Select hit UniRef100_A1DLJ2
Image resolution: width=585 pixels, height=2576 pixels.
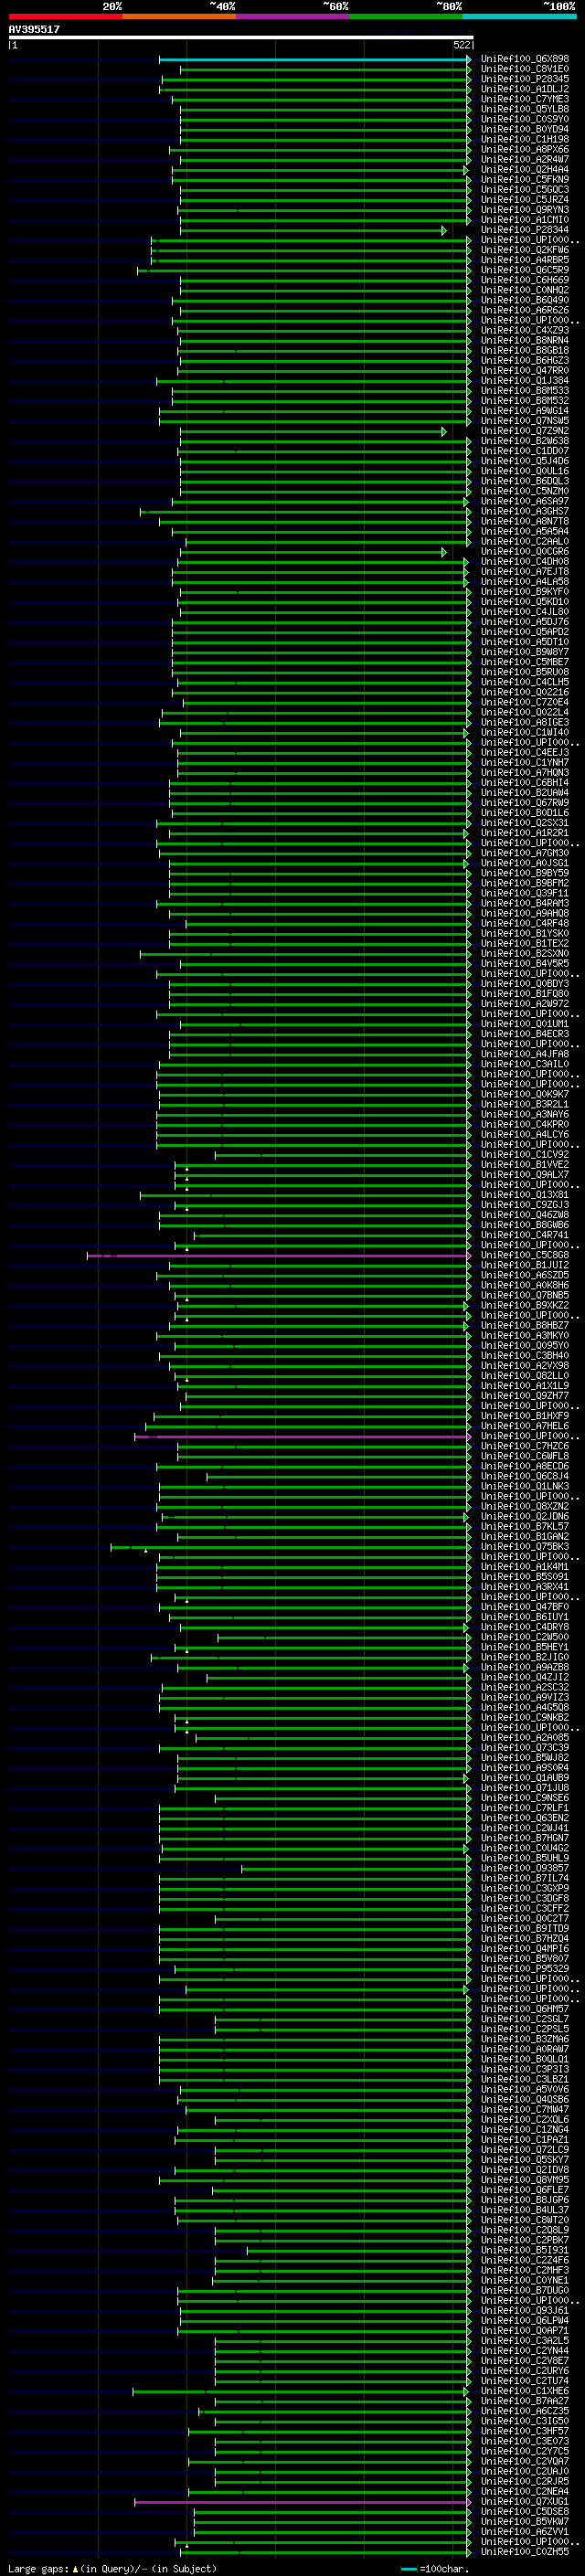(524, 89)
